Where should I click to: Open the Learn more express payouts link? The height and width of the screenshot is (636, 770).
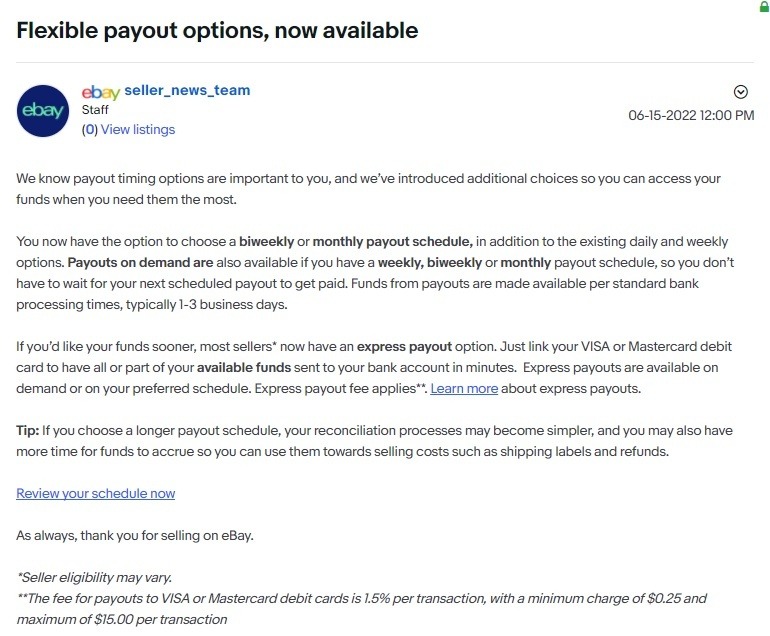464,388
